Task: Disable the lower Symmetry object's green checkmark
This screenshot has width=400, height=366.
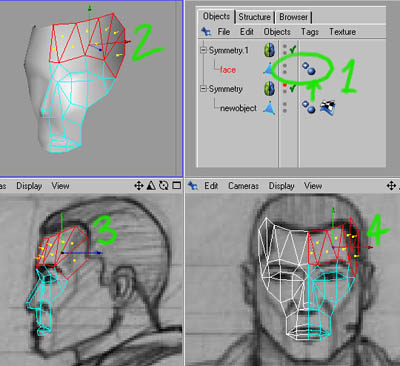Action: (x=293, y=89)
